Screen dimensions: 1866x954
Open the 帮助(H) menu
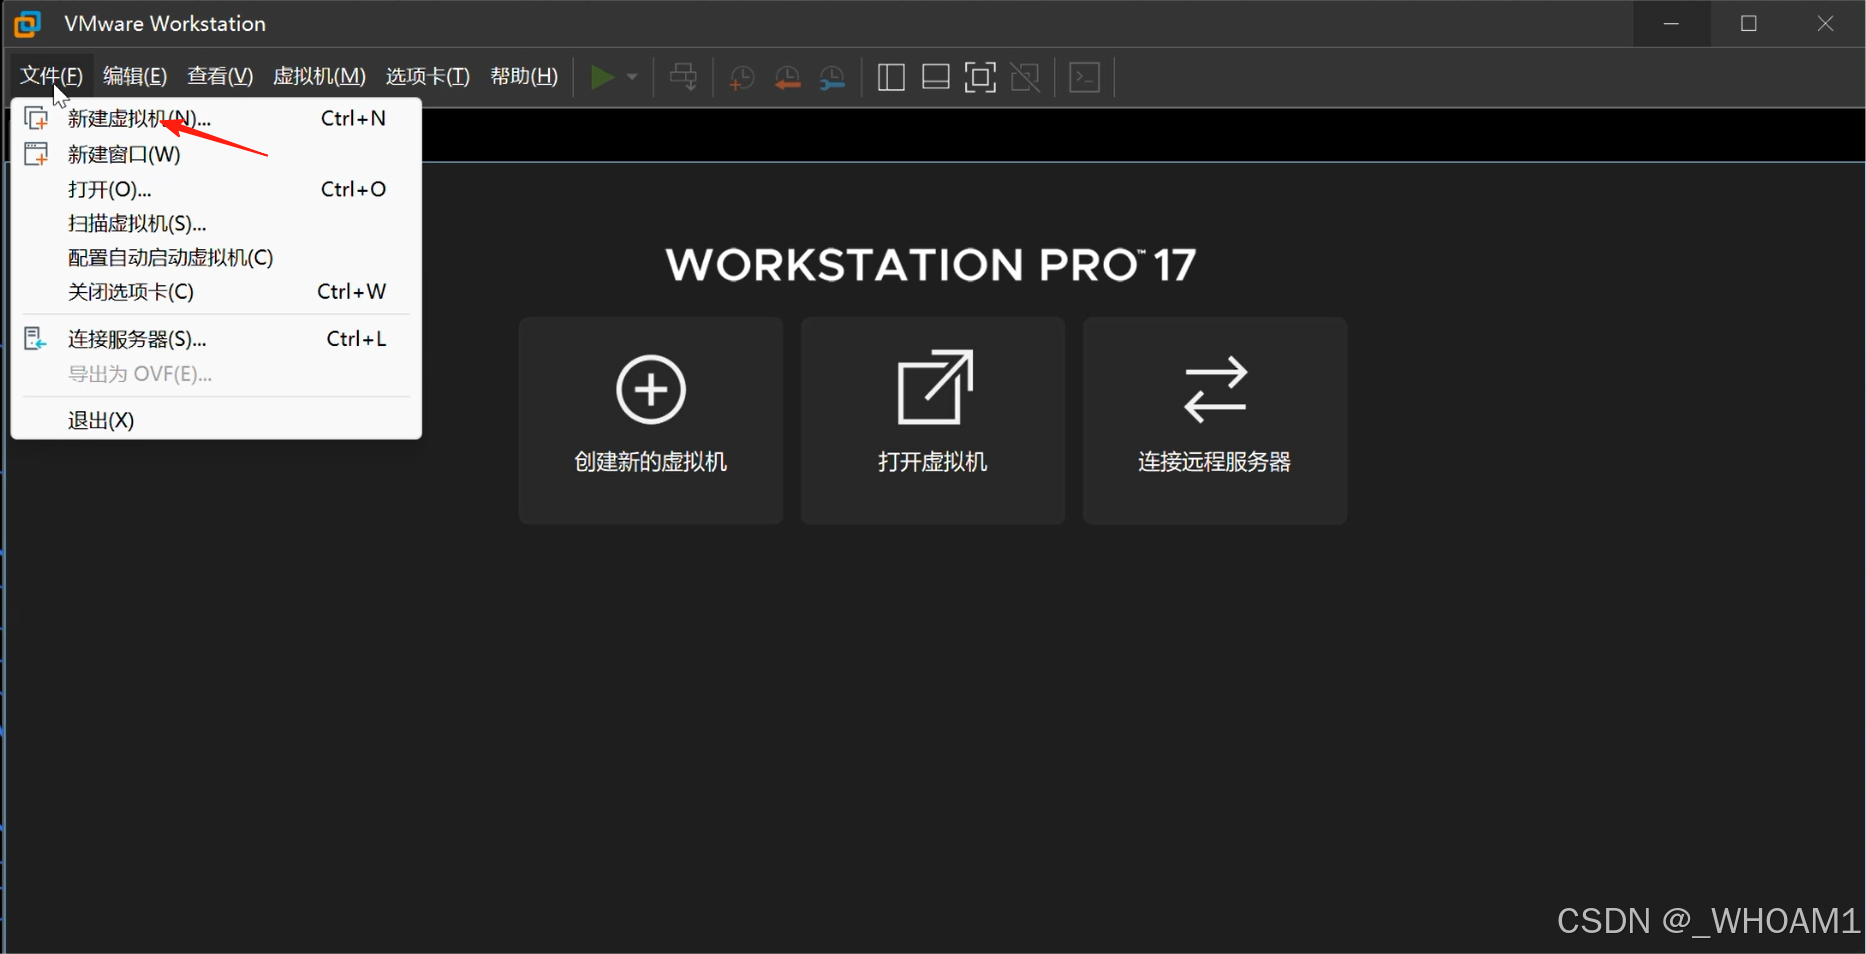pyautogui.click(x=524, y=76)
